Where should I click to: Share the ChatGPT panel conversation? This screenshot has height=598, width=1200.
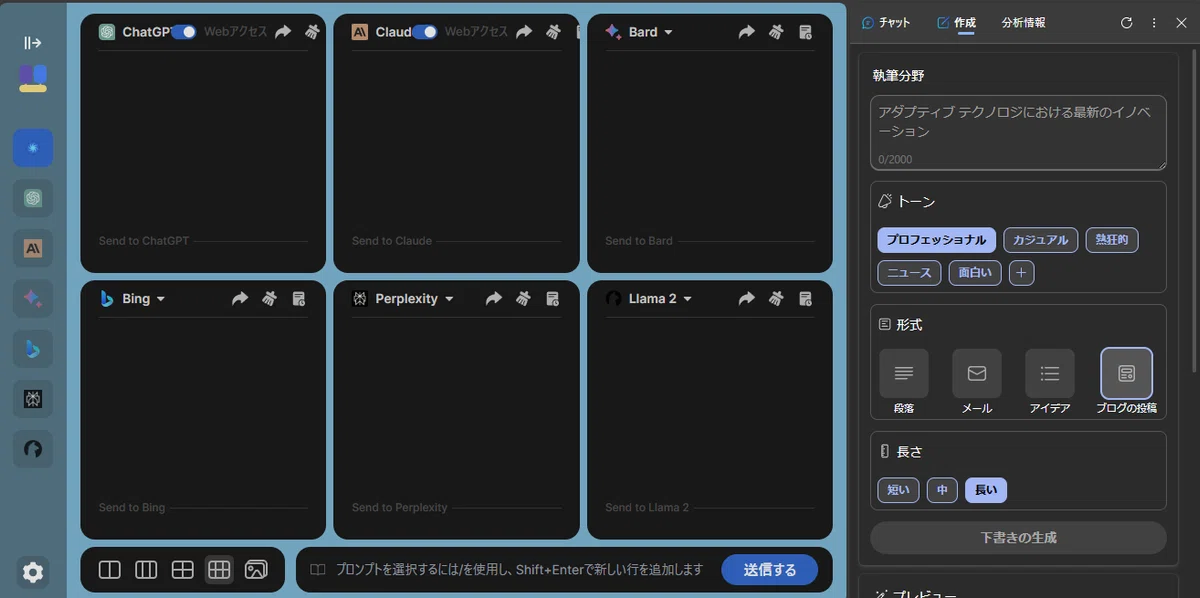[x=283, y=32]
